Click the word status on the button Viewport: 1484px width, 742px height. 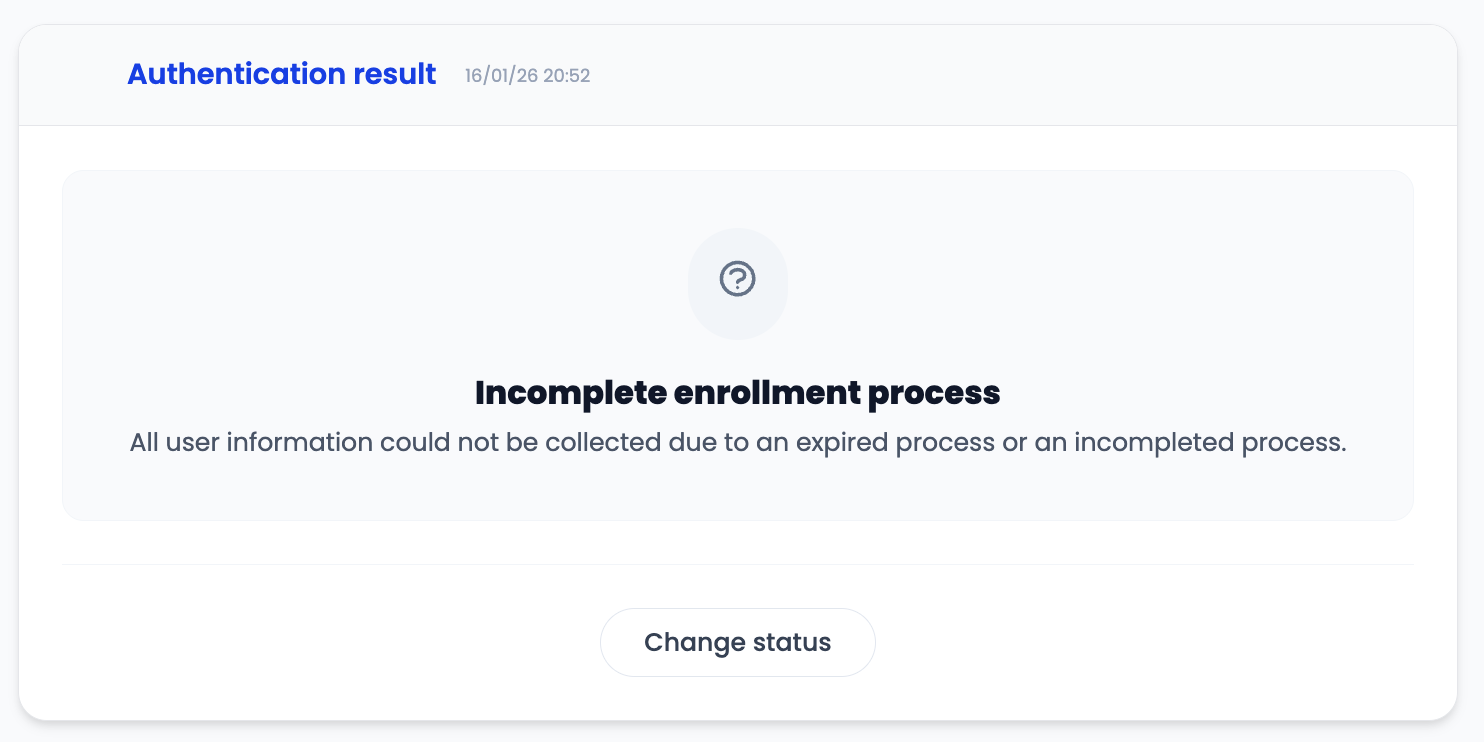791,642
